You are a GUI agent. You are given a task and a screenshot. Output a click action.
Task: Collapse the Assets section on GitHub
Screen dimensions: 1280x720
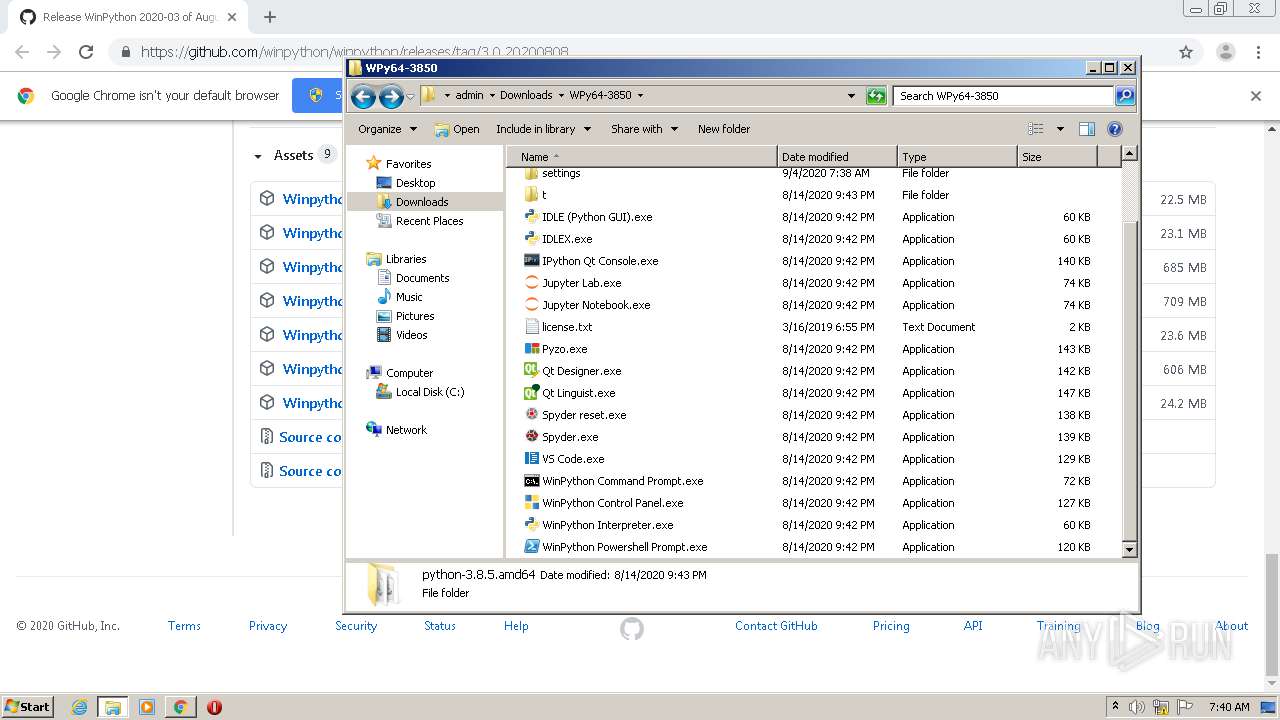(x=258, y=156)
